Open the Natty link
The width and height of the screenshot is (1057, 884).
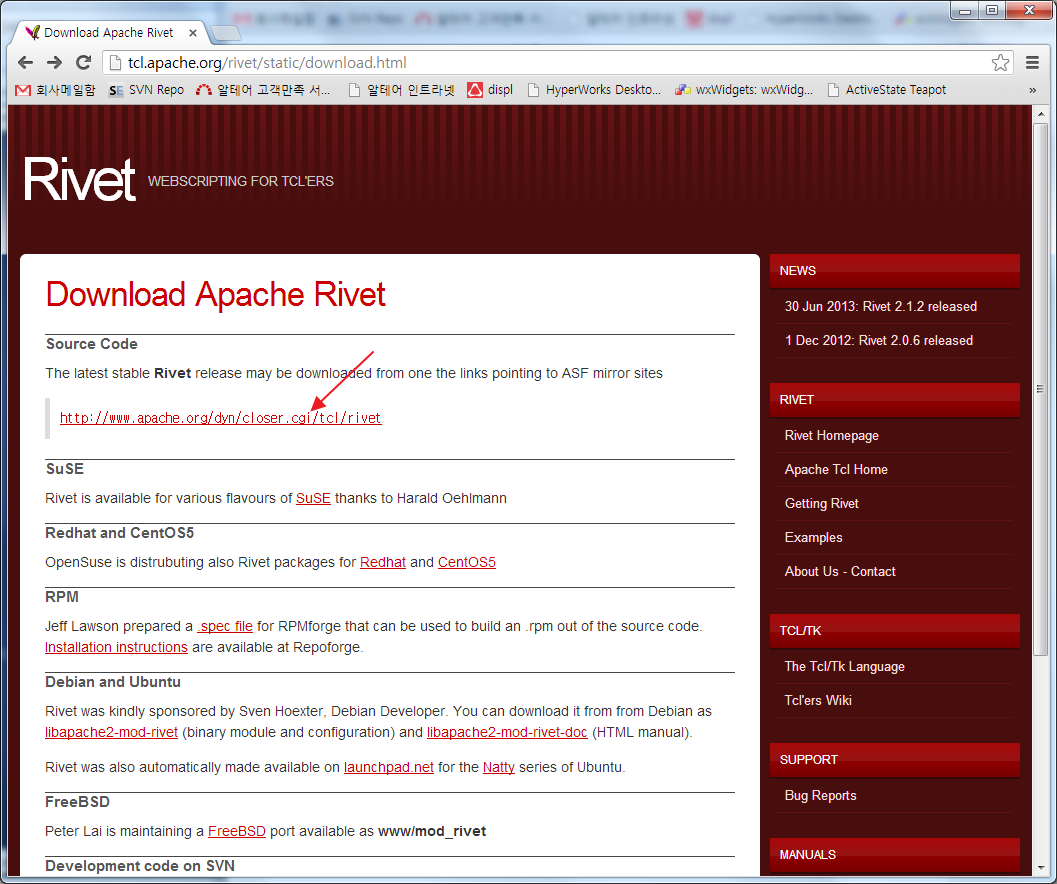pyautogui.click(x=499, y=767)
